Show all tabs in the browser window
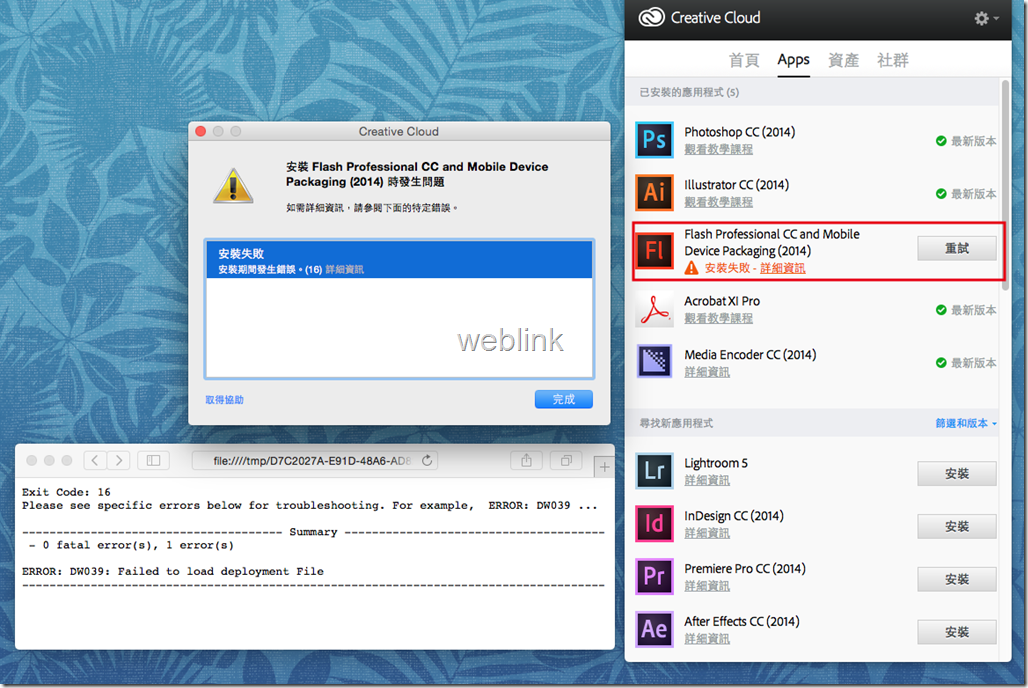The image size is (1028, 688). 566,460
